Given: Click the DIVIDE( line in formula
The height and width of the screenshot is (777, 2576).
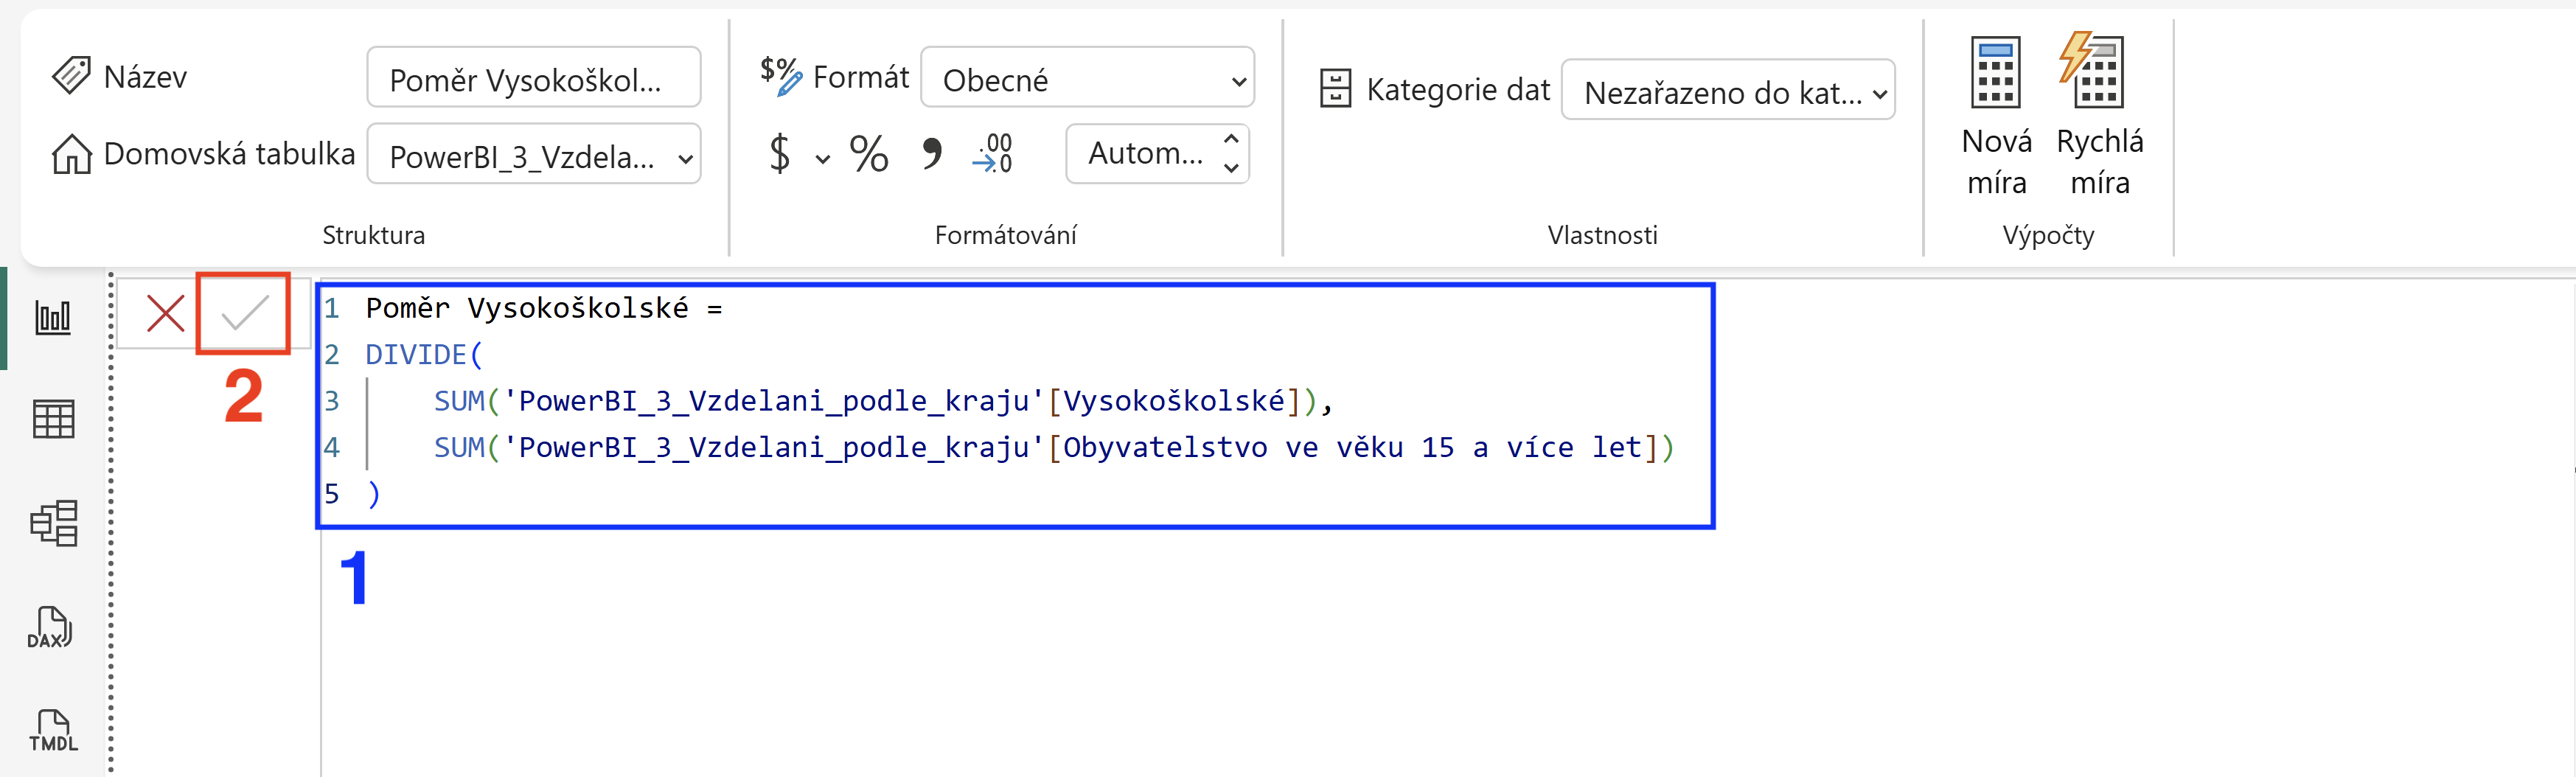Looking at the screenshot, I should 423,354.
